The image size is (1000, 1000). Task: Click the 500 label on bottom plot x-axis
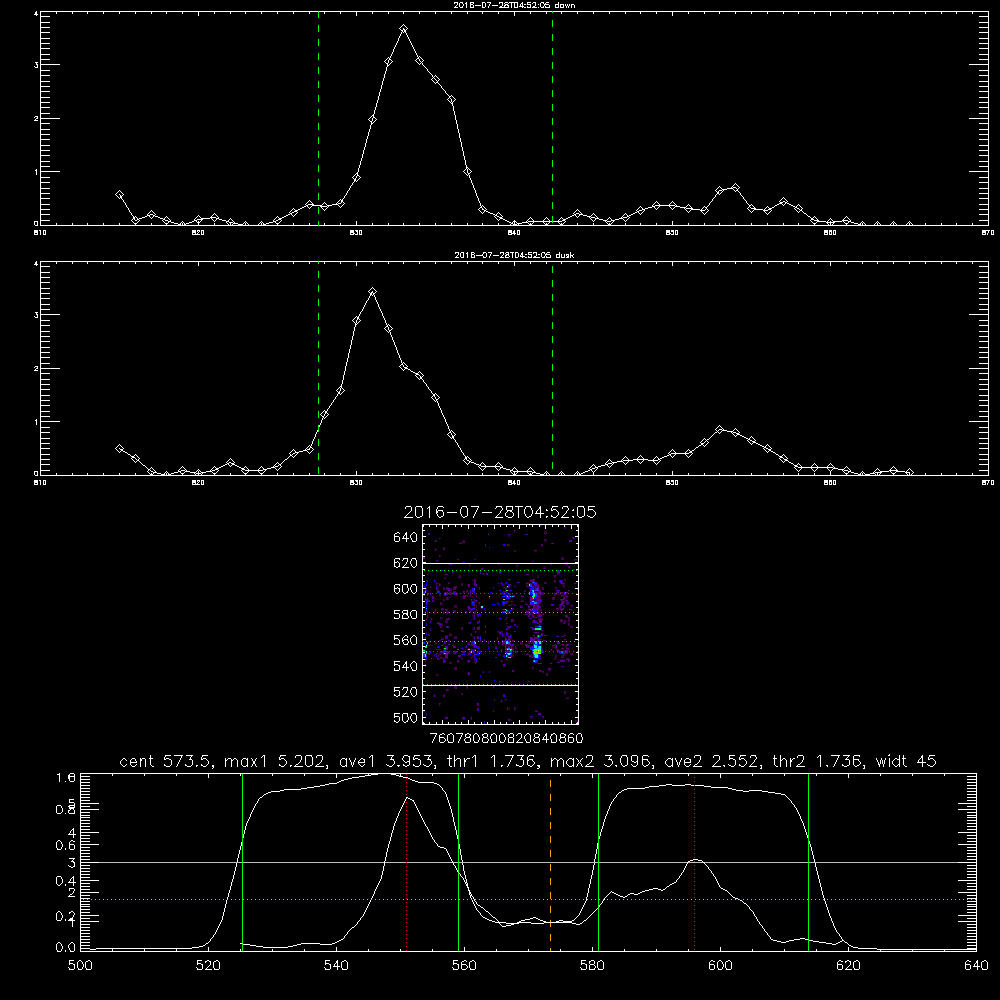coord(80,966)
